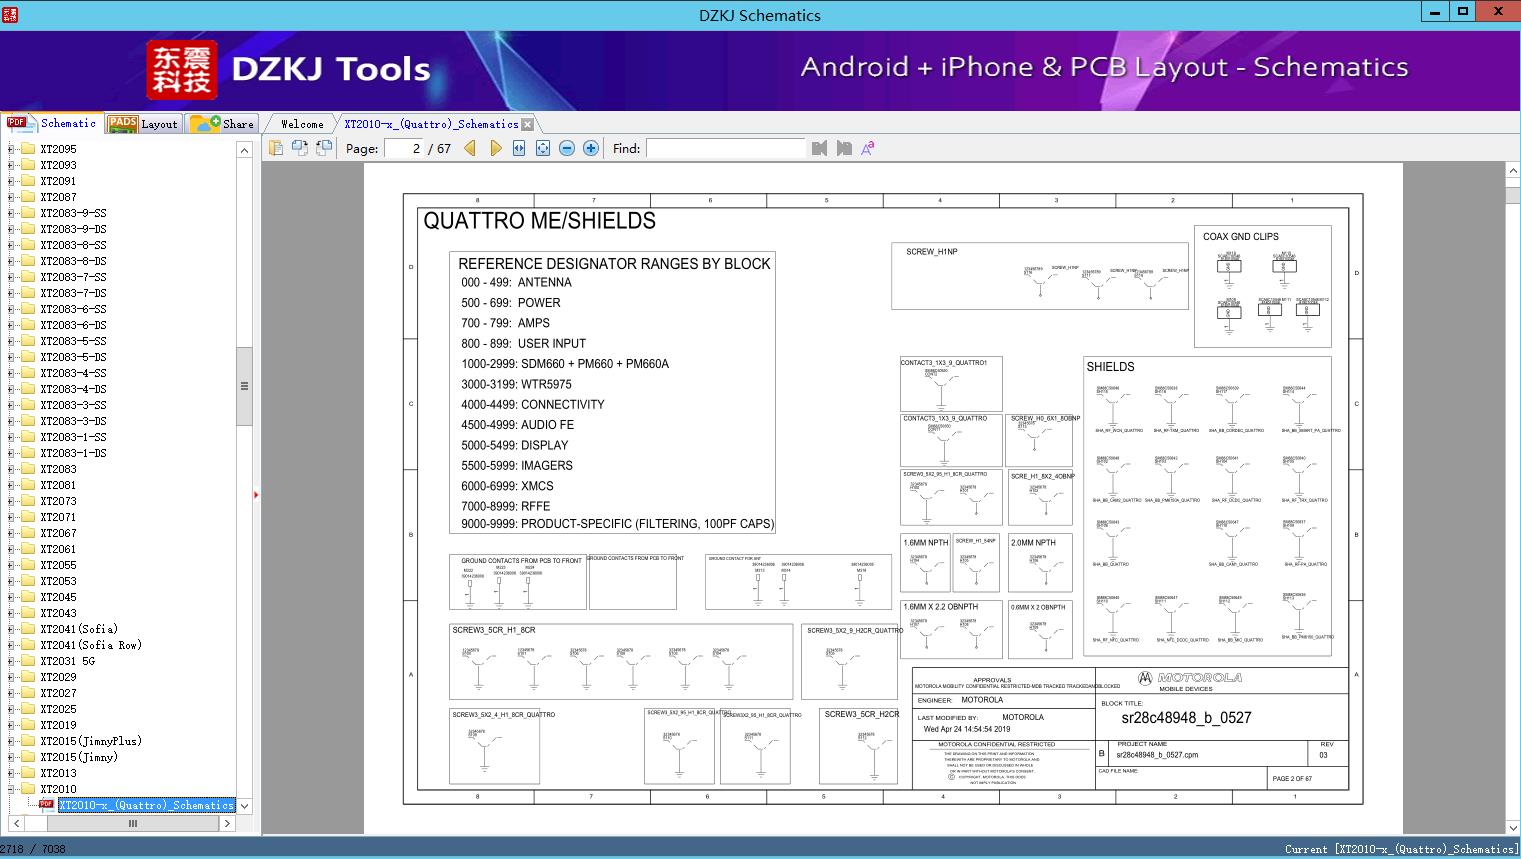The width and height of the screenshot is (1521, 859).
Task: Expand the XT2095 folder
Action: [11, 149]
